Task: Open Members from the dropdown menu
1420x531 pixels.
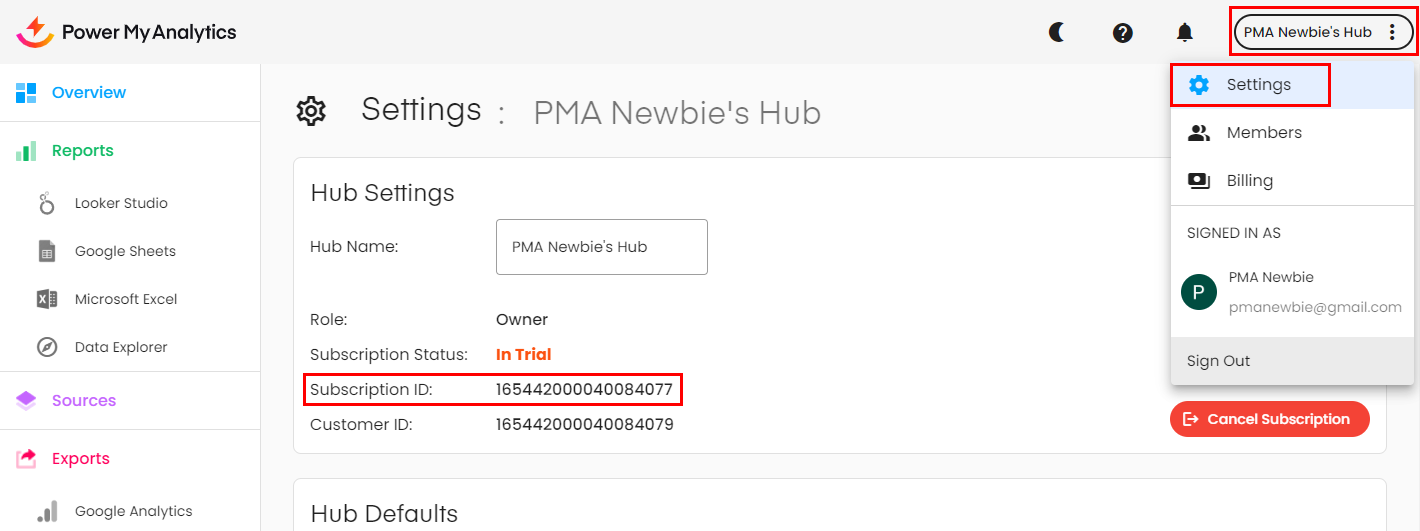Action: pos(1263,133)
